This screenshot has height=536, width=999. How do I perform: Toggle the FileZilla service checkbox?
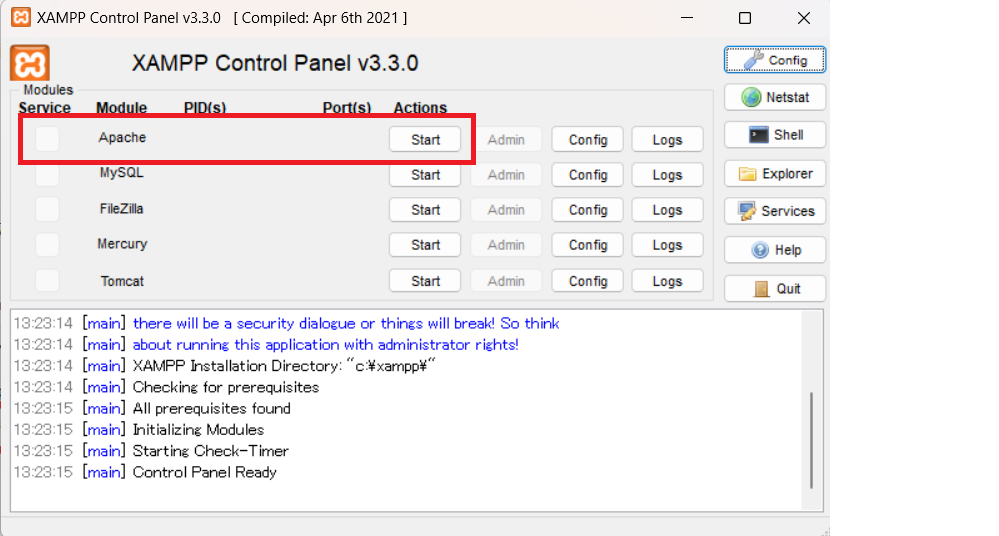[47, 209]
